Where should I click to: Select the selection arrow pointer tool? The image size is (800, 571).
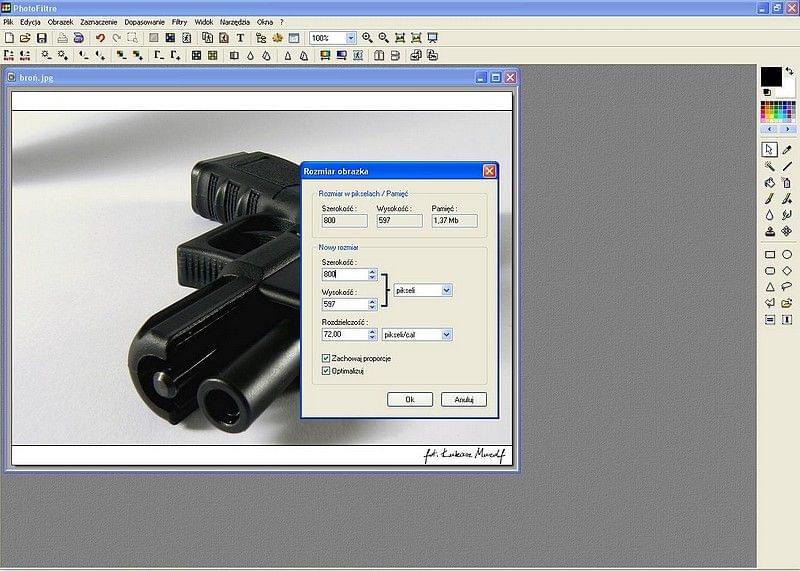click(x=769, y=150)
